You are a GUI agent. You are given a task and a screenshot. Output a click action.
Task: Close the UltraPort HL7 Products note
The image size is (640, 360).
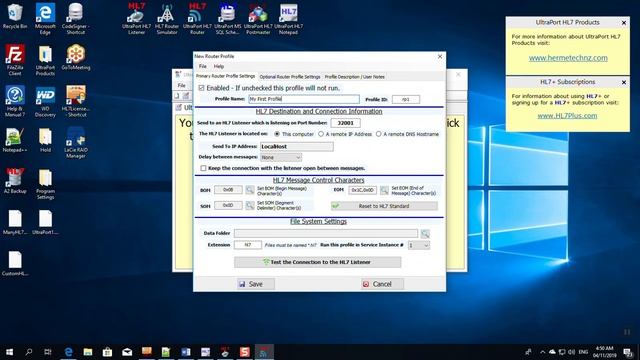(x=624, y=23)
